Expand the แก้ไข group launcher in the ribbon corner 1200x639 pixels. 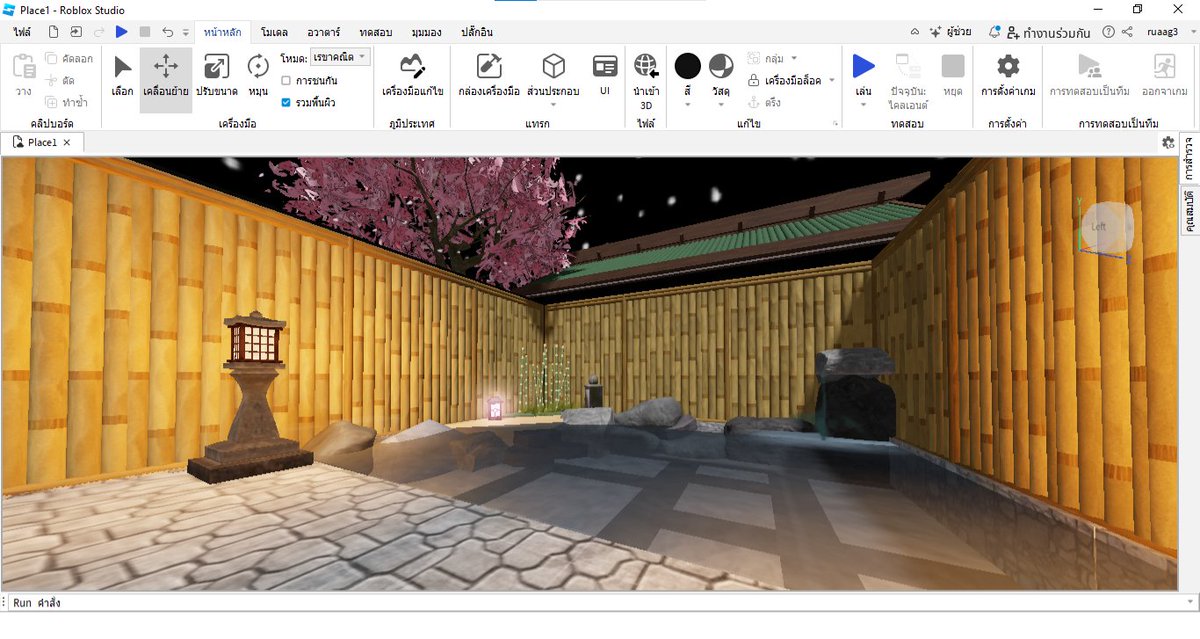(835, 124)
